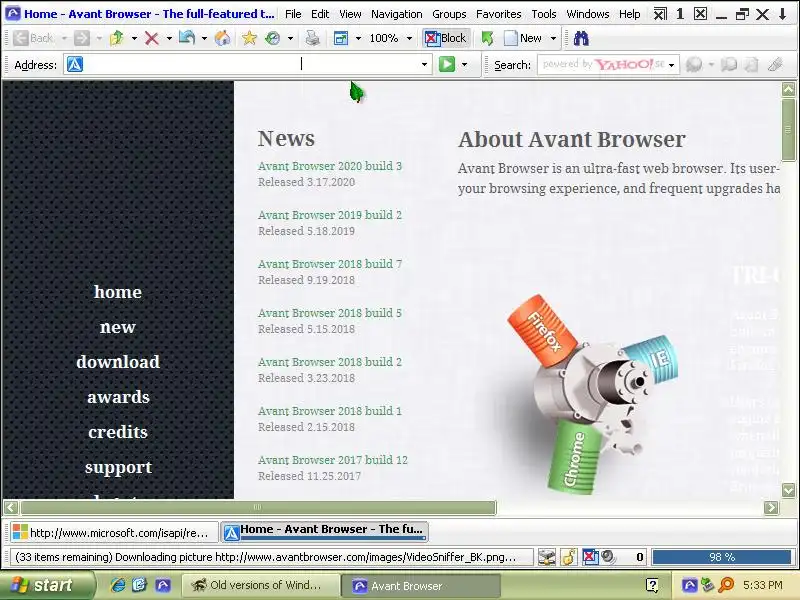Click the Refresh page icon
The height and width of the screenshot is (600, 800).
[x=187, y=38]
